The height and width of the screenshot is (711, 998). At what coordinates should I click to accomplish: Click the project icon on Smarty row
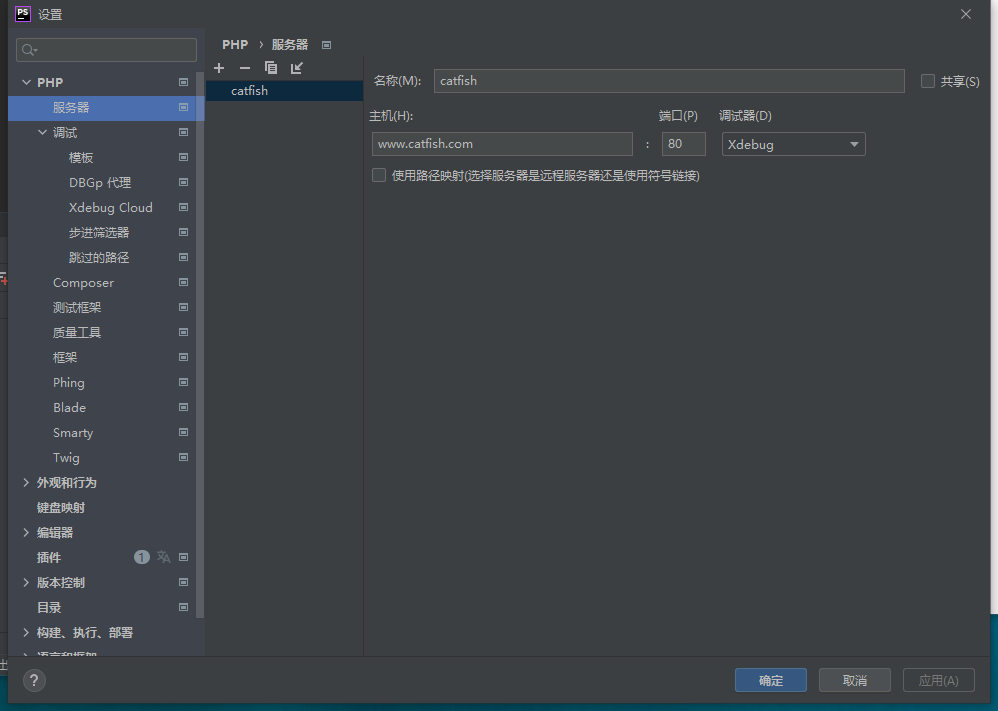pyautogui.click(x=183, y=432)
